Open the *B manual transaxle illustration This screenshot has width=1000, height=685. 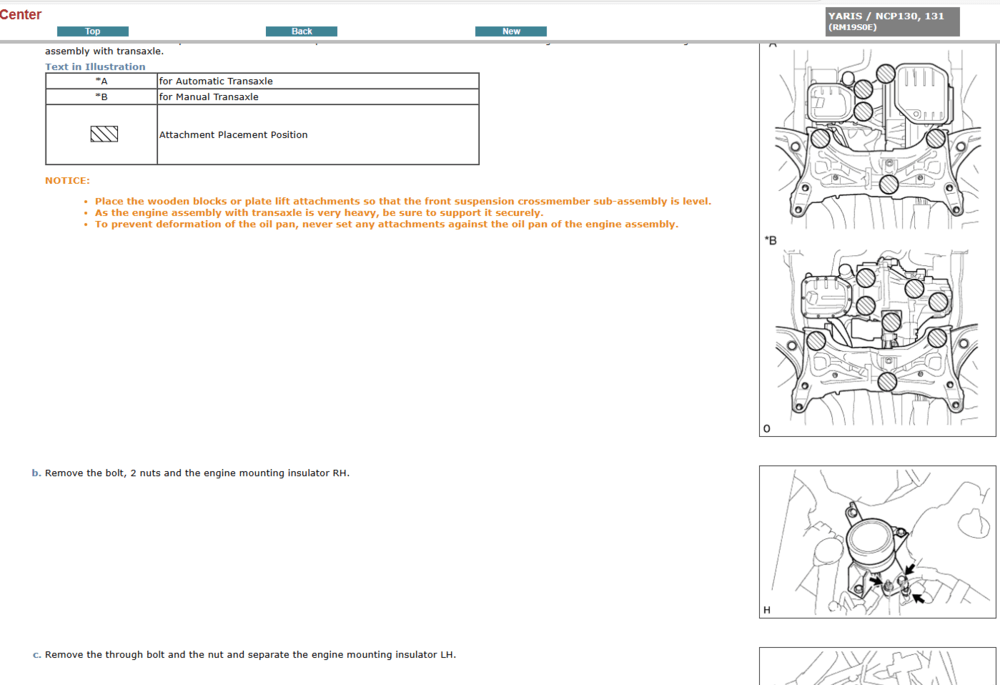(x=877, y=335)
